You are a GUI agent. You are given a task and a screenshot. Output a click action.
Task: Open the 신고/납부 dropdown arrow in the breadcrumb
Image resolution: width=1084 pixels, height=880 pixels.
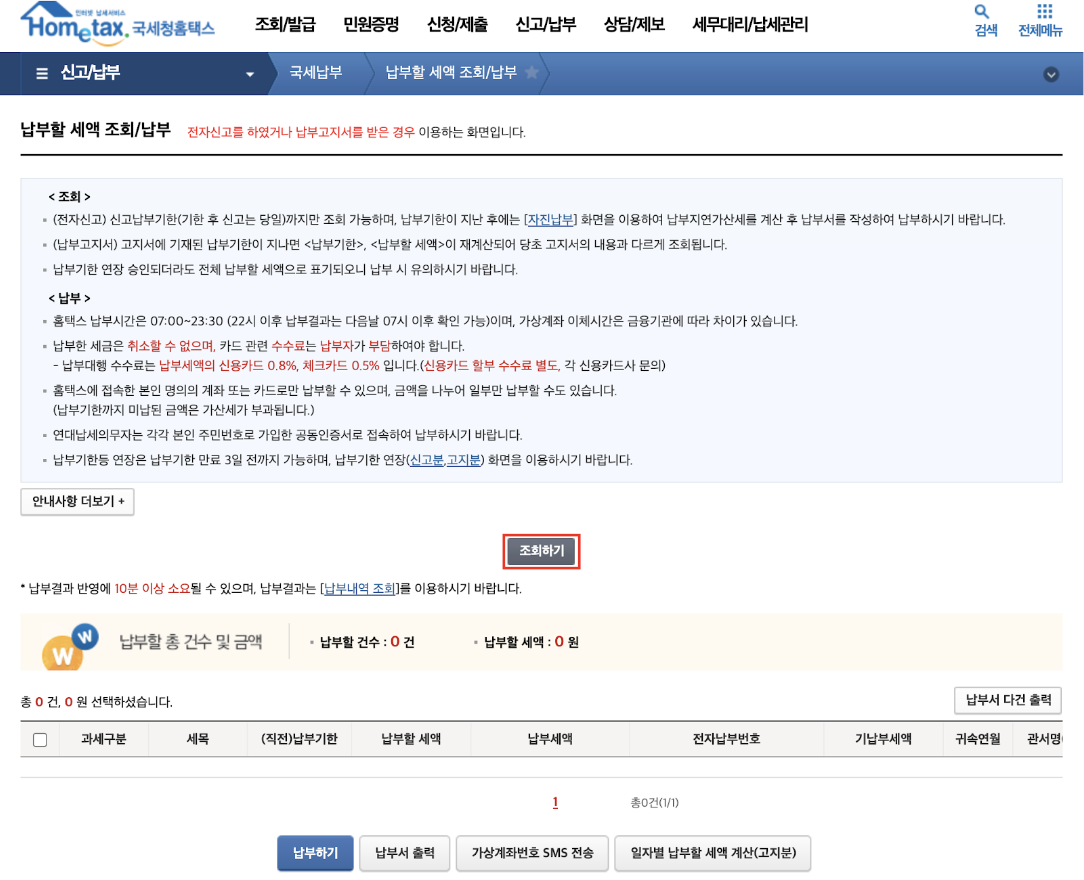point(250,74)
